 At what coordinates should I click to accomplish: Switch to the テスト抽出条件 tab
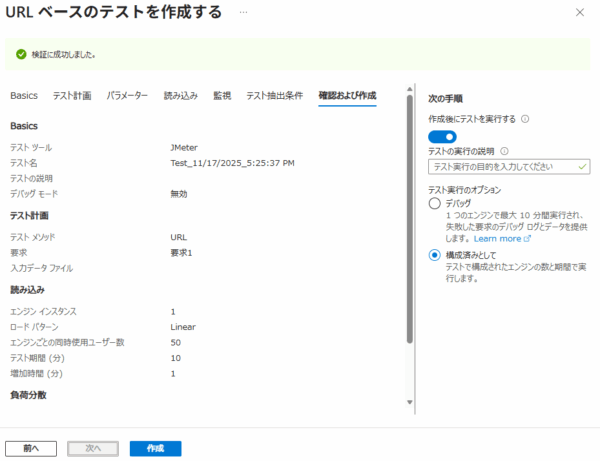point(274,96)
